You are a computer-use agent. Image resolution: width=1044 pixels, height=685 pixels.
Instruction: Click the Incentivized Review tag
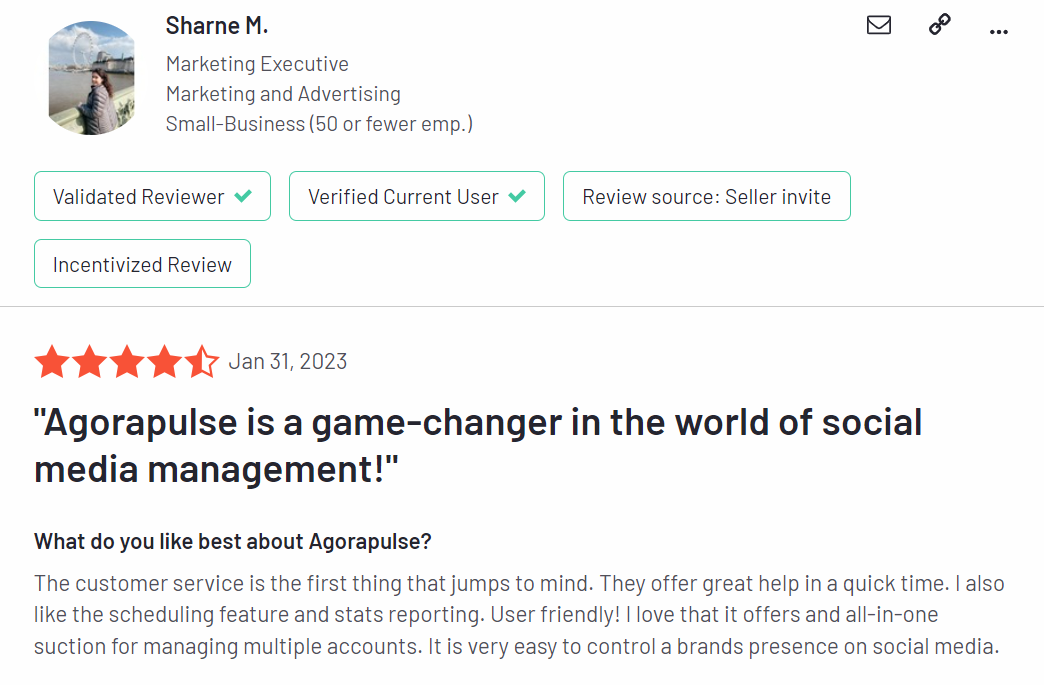[142, 264]
